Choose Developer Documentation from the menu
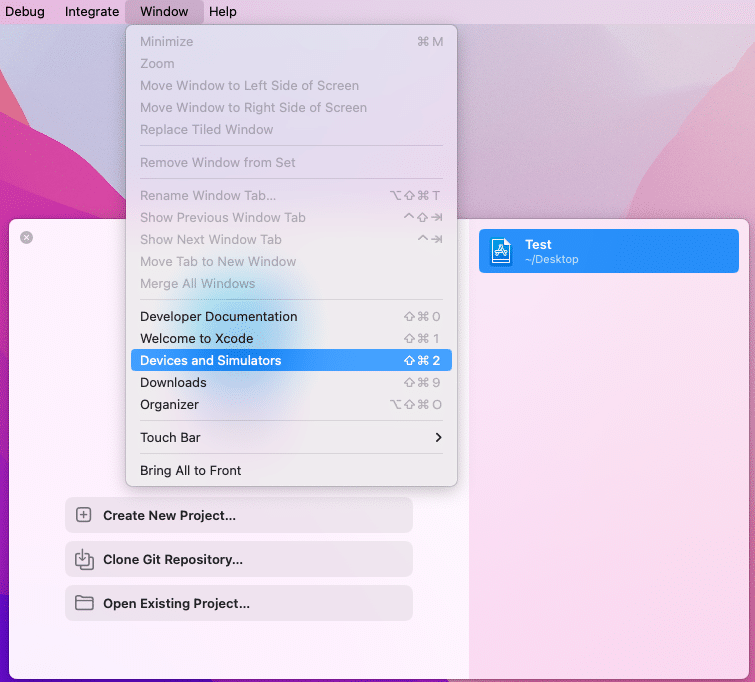The image size is (755, 682). tap(219, 317)
